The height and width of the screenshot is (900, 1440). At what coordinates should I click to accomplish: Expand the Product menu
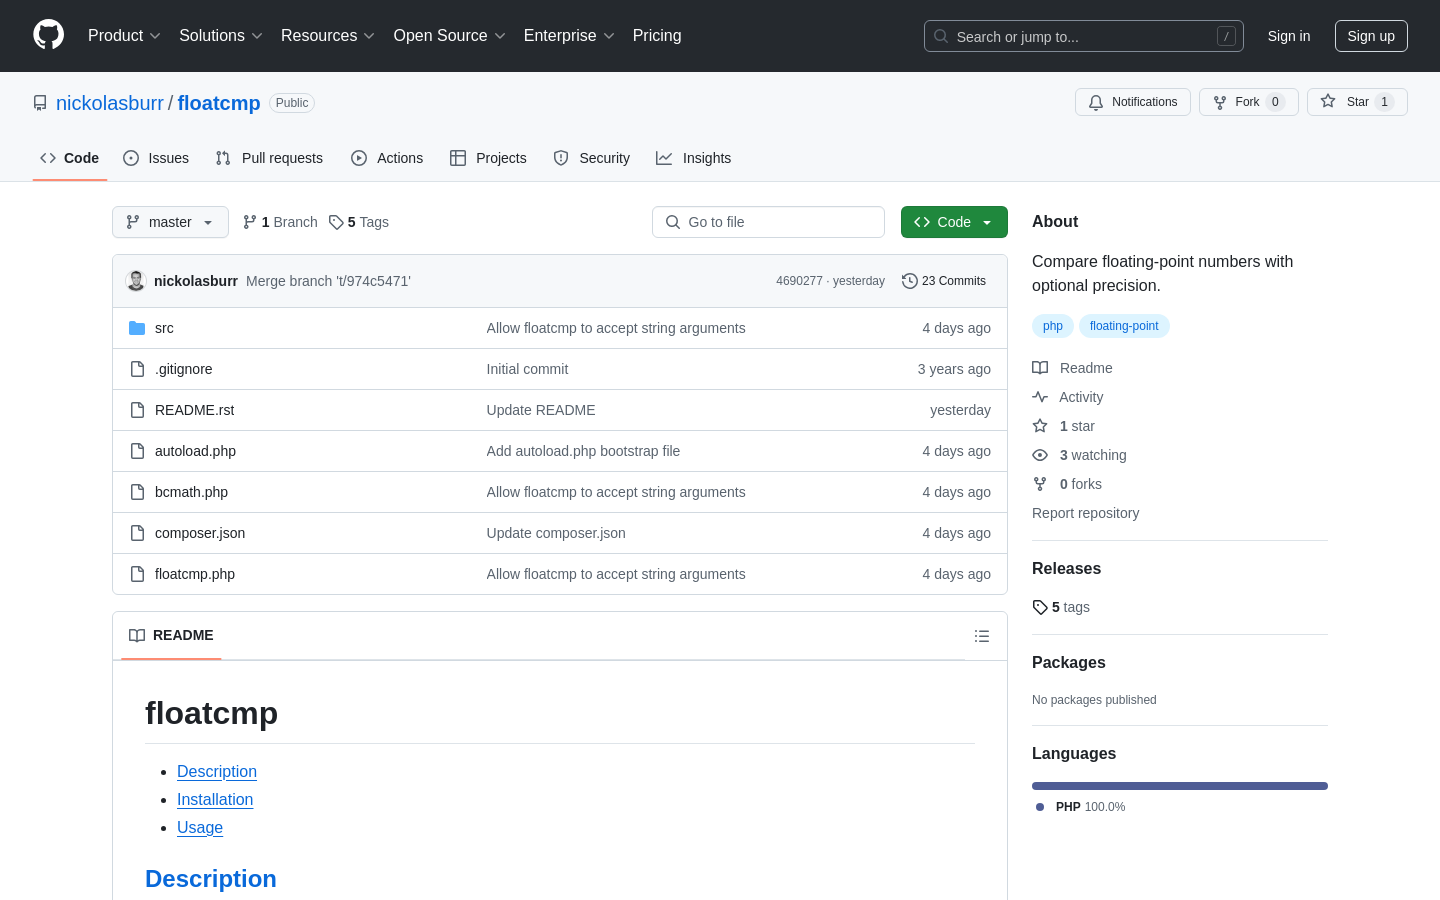tap(124, 35)
